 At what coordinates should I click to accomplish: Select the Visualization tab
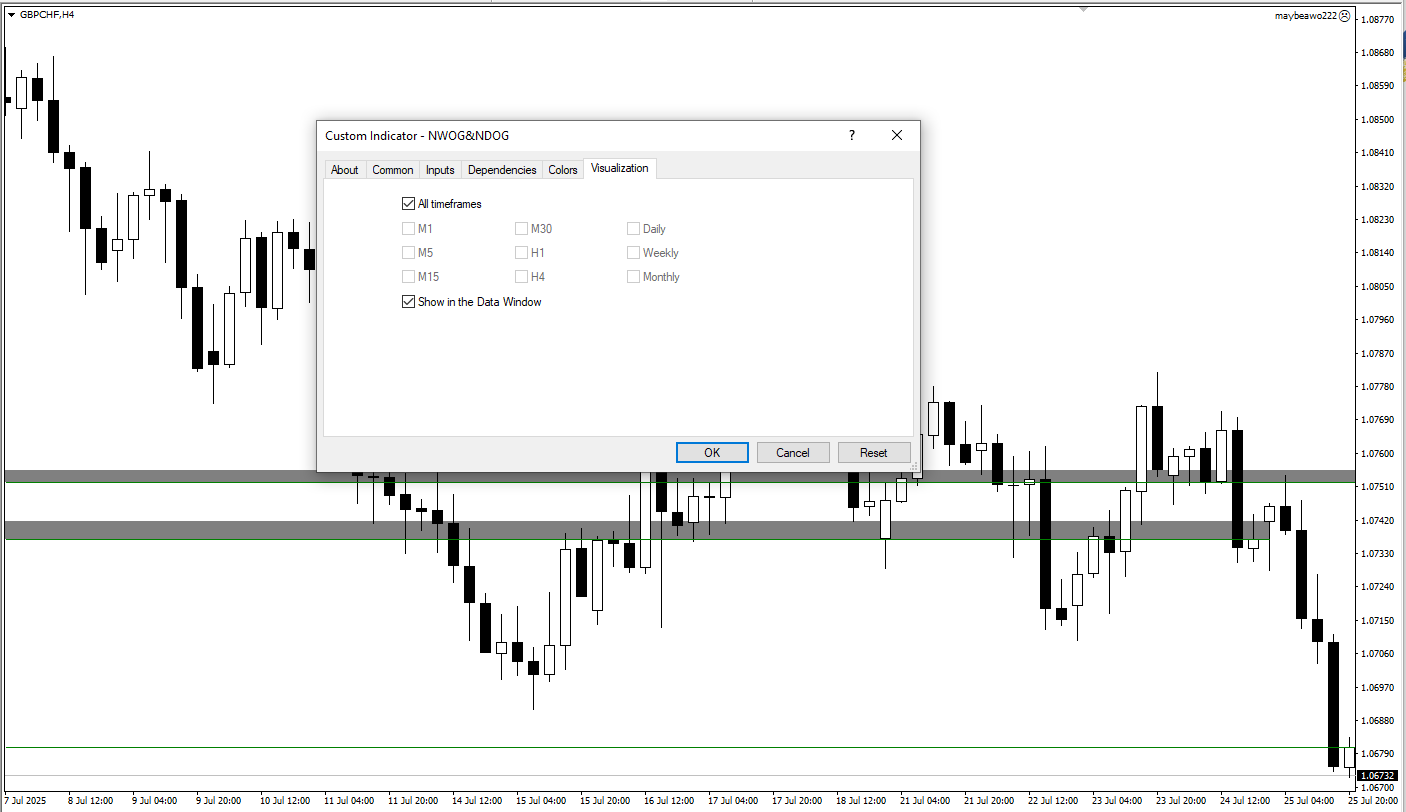620,168
